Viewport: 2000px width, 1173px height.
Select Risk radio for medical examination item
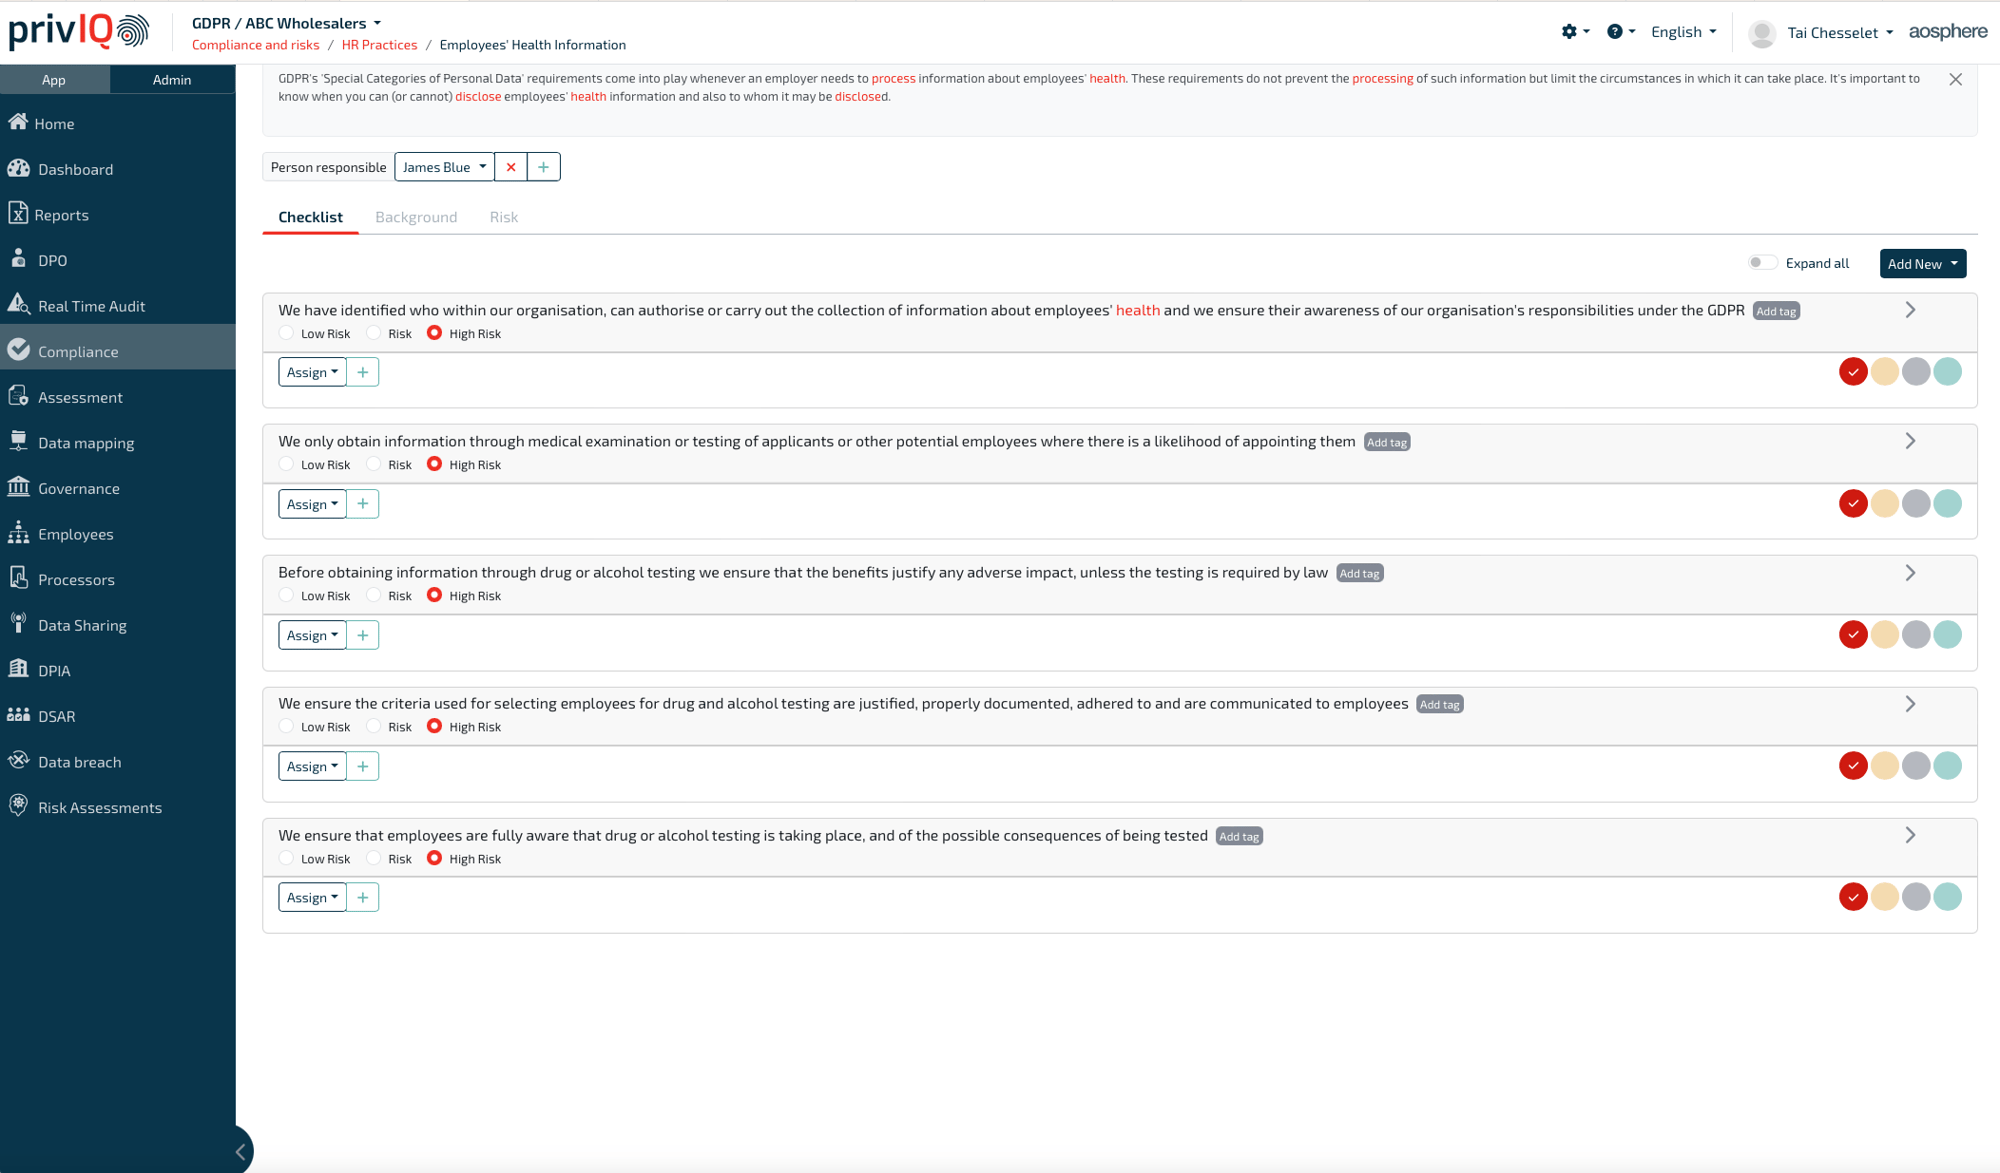tap(374, 464)
